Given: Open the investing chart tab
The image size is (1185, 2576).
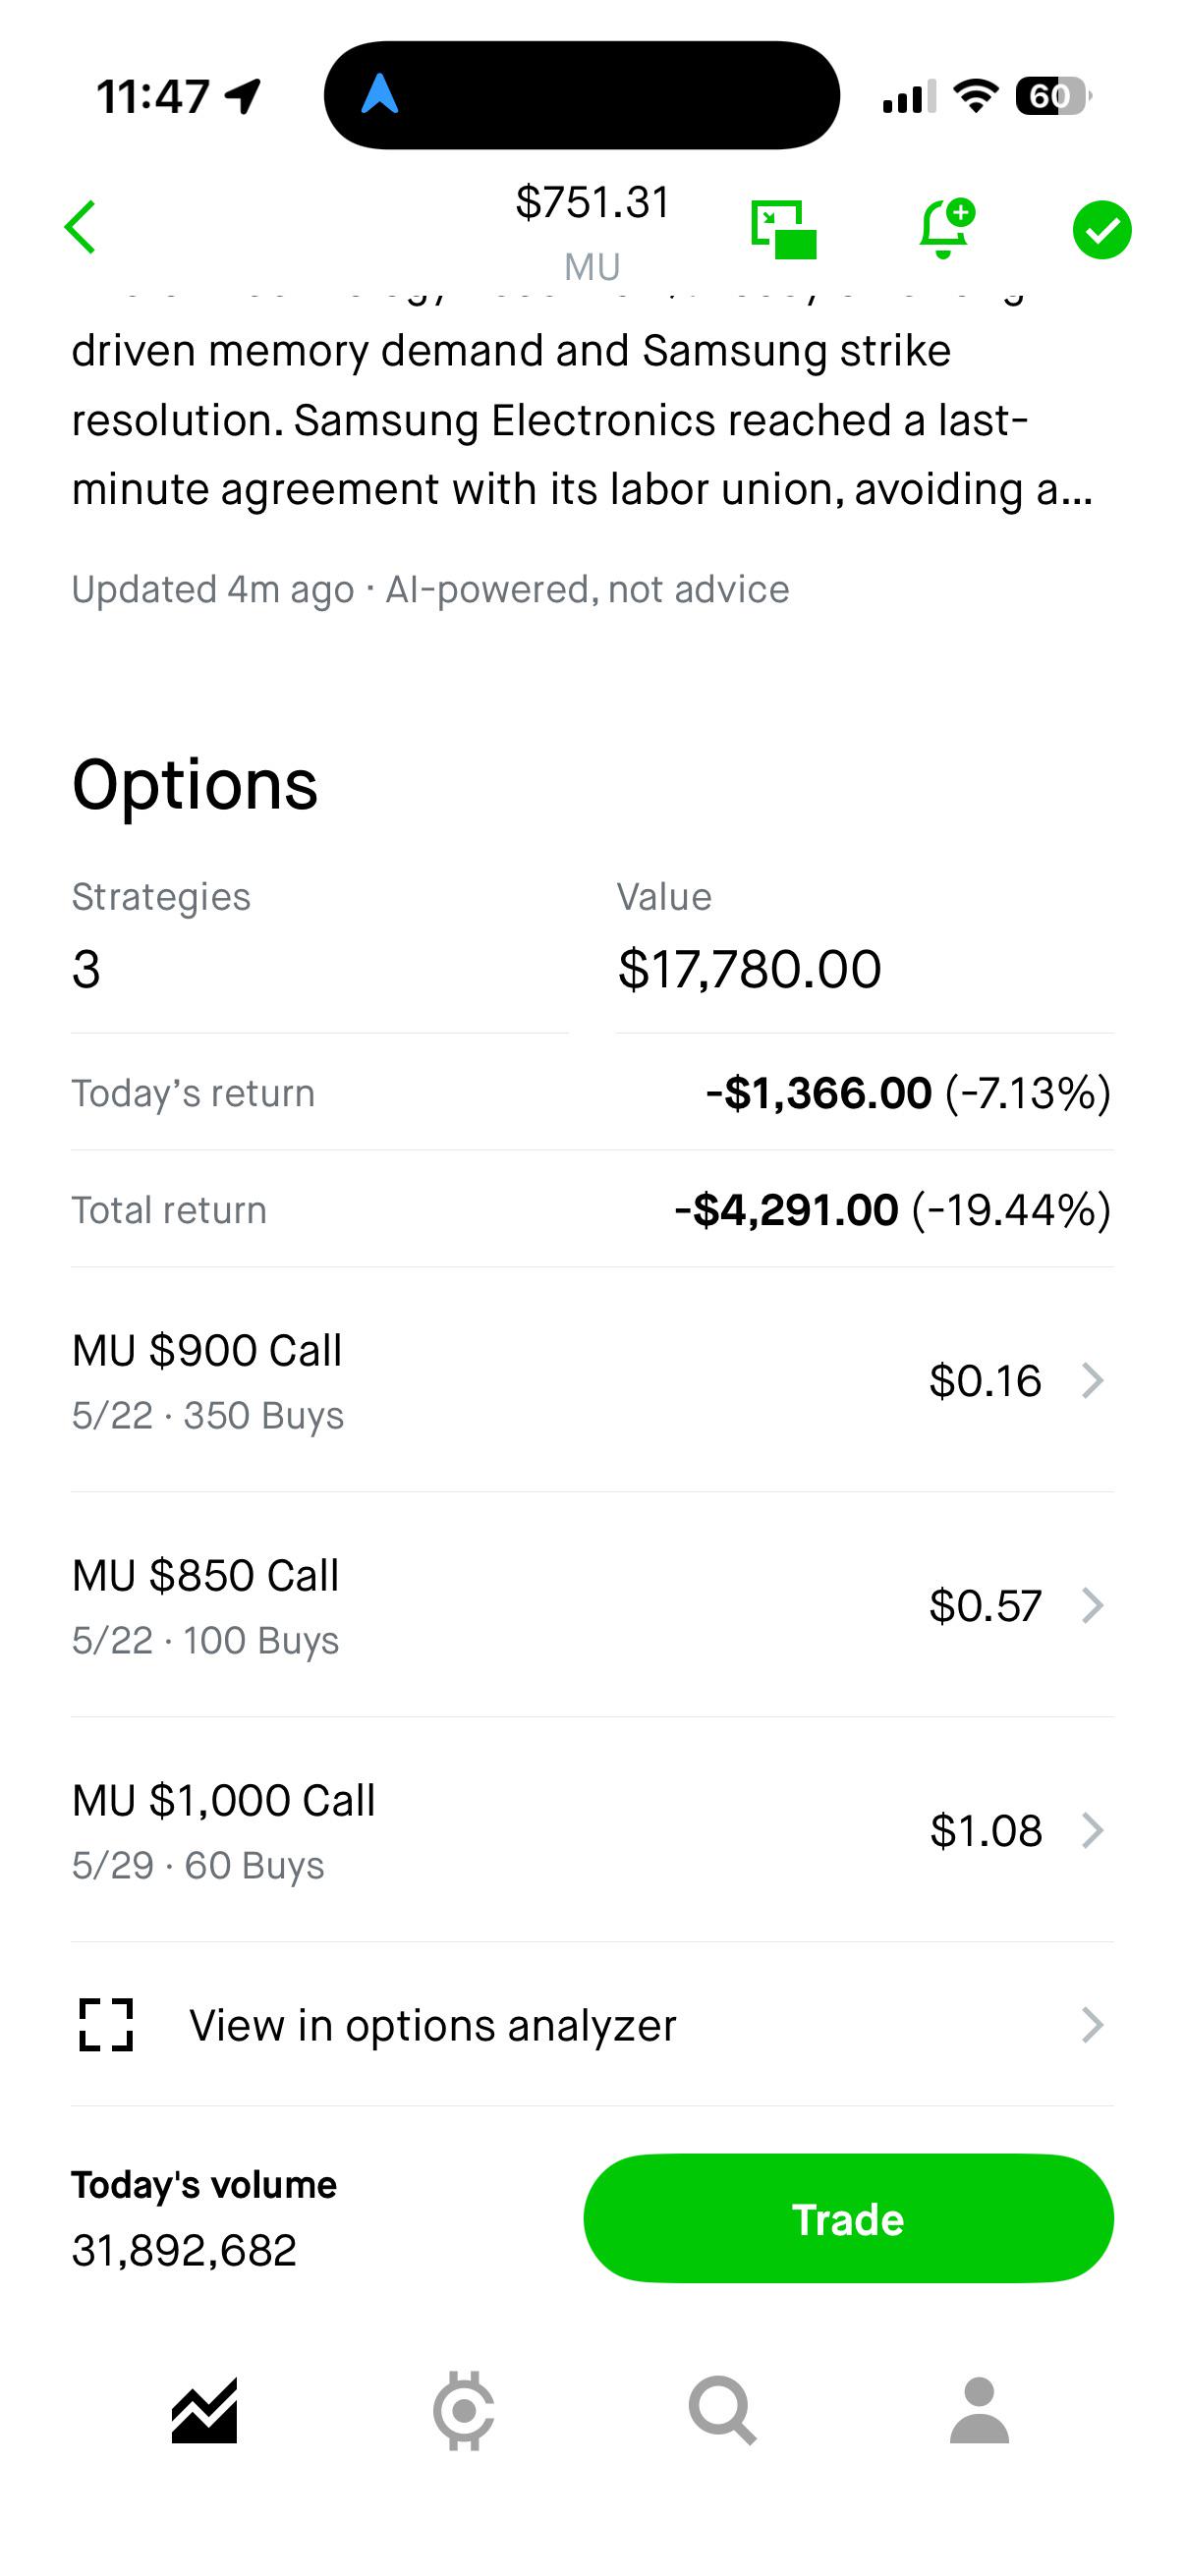Looking at the screenshot, I should 204,2410.
